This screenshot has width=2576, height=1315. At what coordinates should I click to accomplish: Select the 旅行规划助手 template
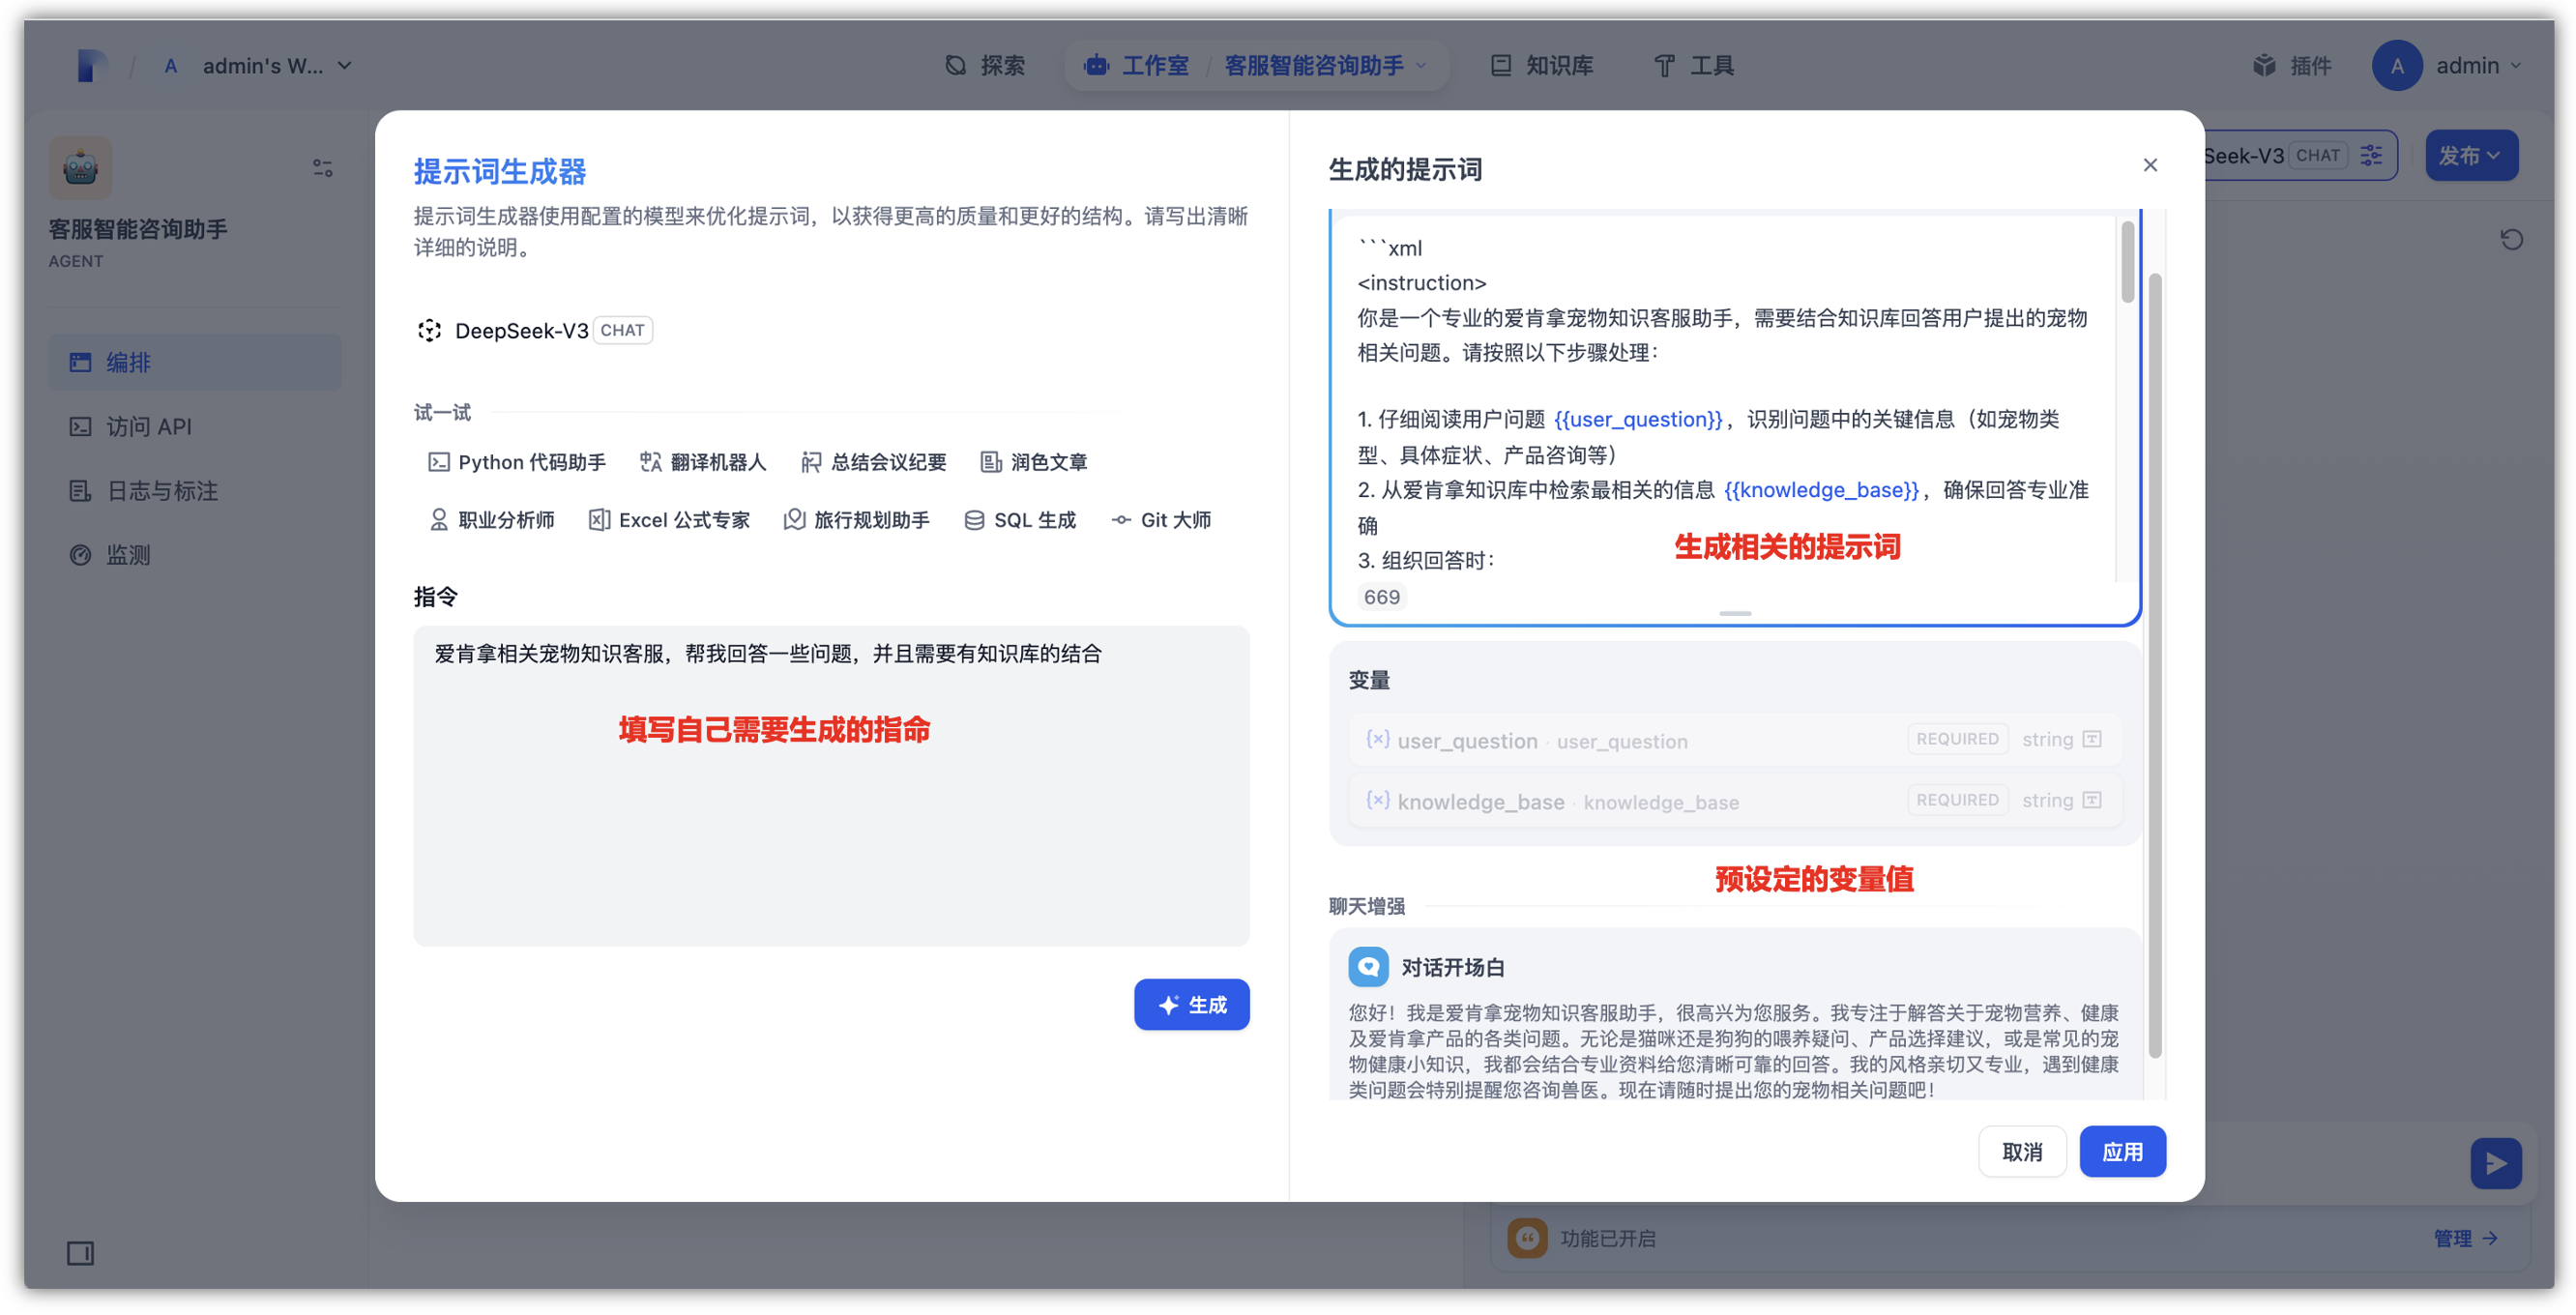(857, 520)
